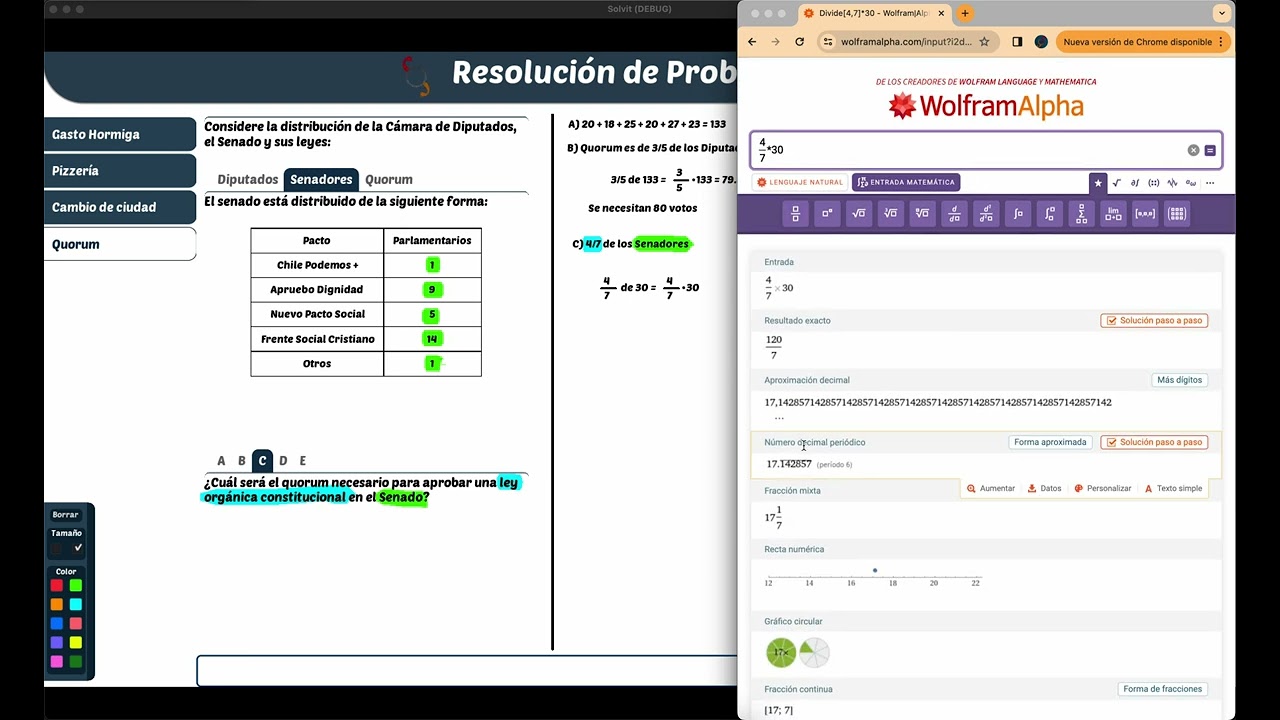Insert second derivative template
The height and width of the screenshot is (720, 1280).
pyautogui.click(x=986, y=213)
